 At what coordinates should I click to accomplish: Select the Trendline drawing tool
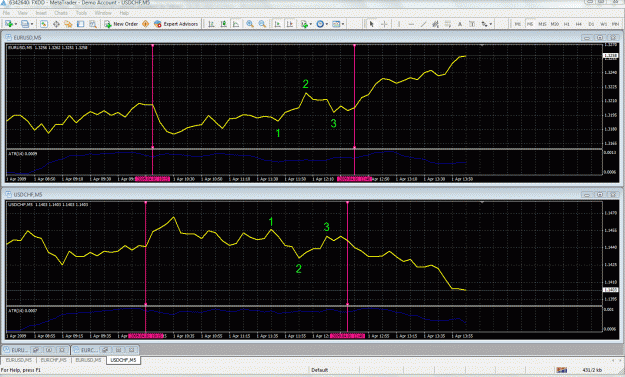(x=423, y=24)
